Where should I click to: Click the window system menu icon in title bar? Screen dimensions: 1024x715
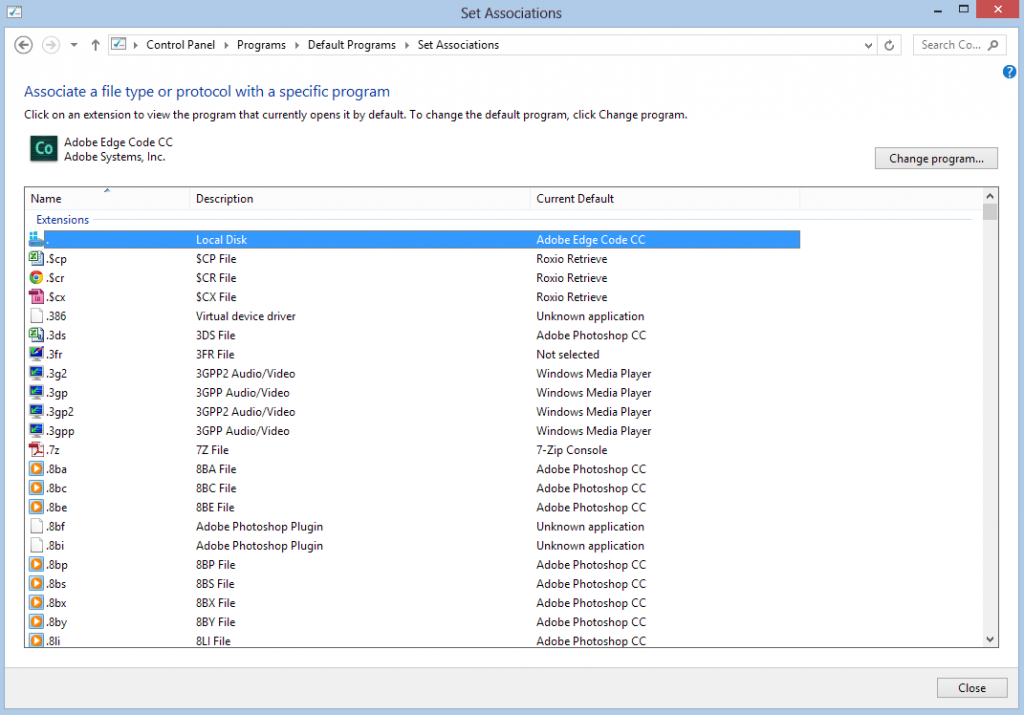[x=14, y=12]
